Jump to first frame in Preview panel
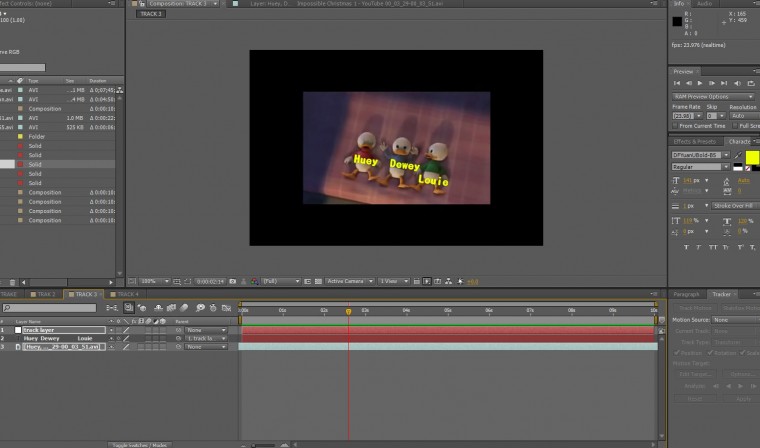 (676, 84)
